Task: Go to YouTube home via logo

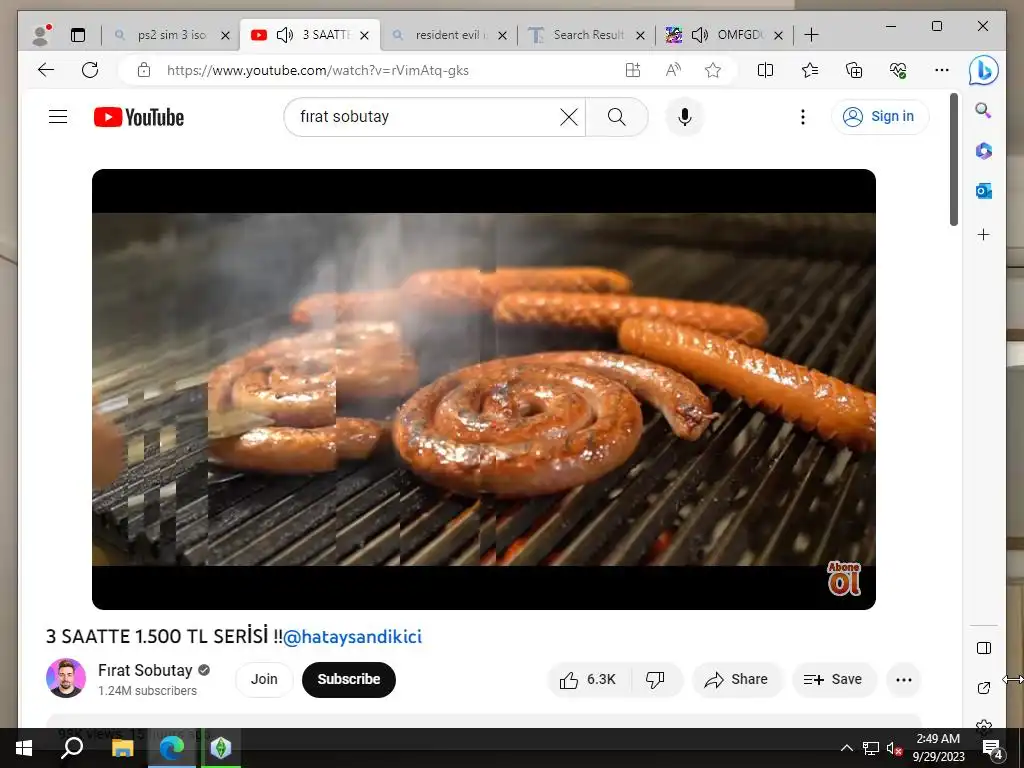Action: [x=139, y=118]
